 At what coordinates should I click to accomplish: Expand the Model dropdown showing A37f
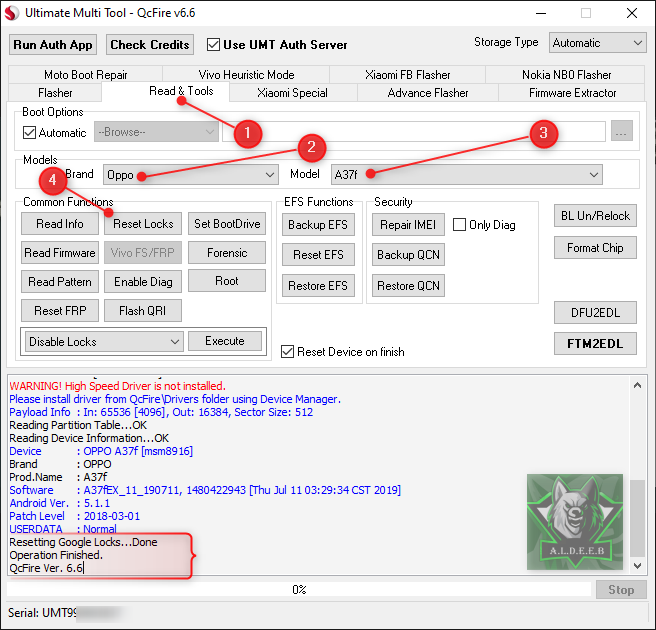click(466, 174)
